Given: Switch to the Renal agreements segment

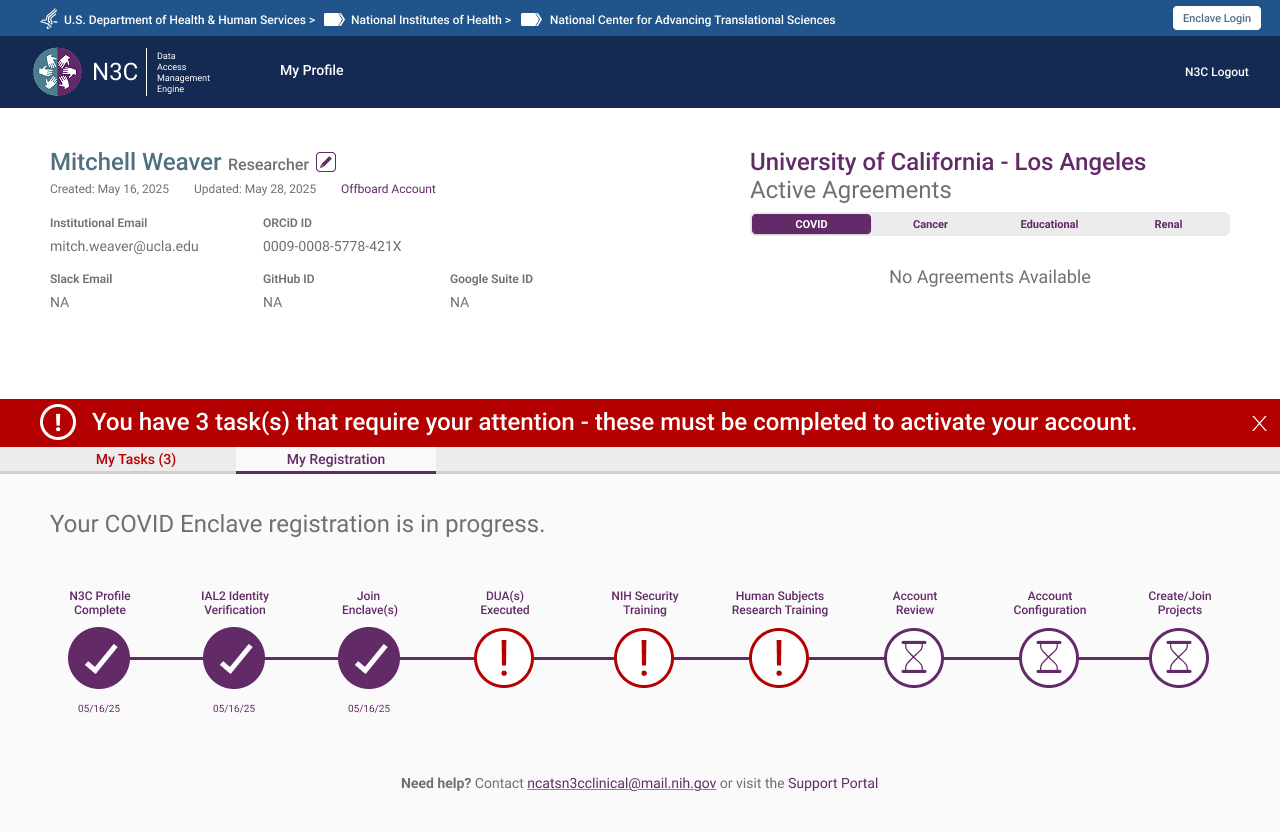Looking at the screenshot, I should click(x=1168, y=224).
